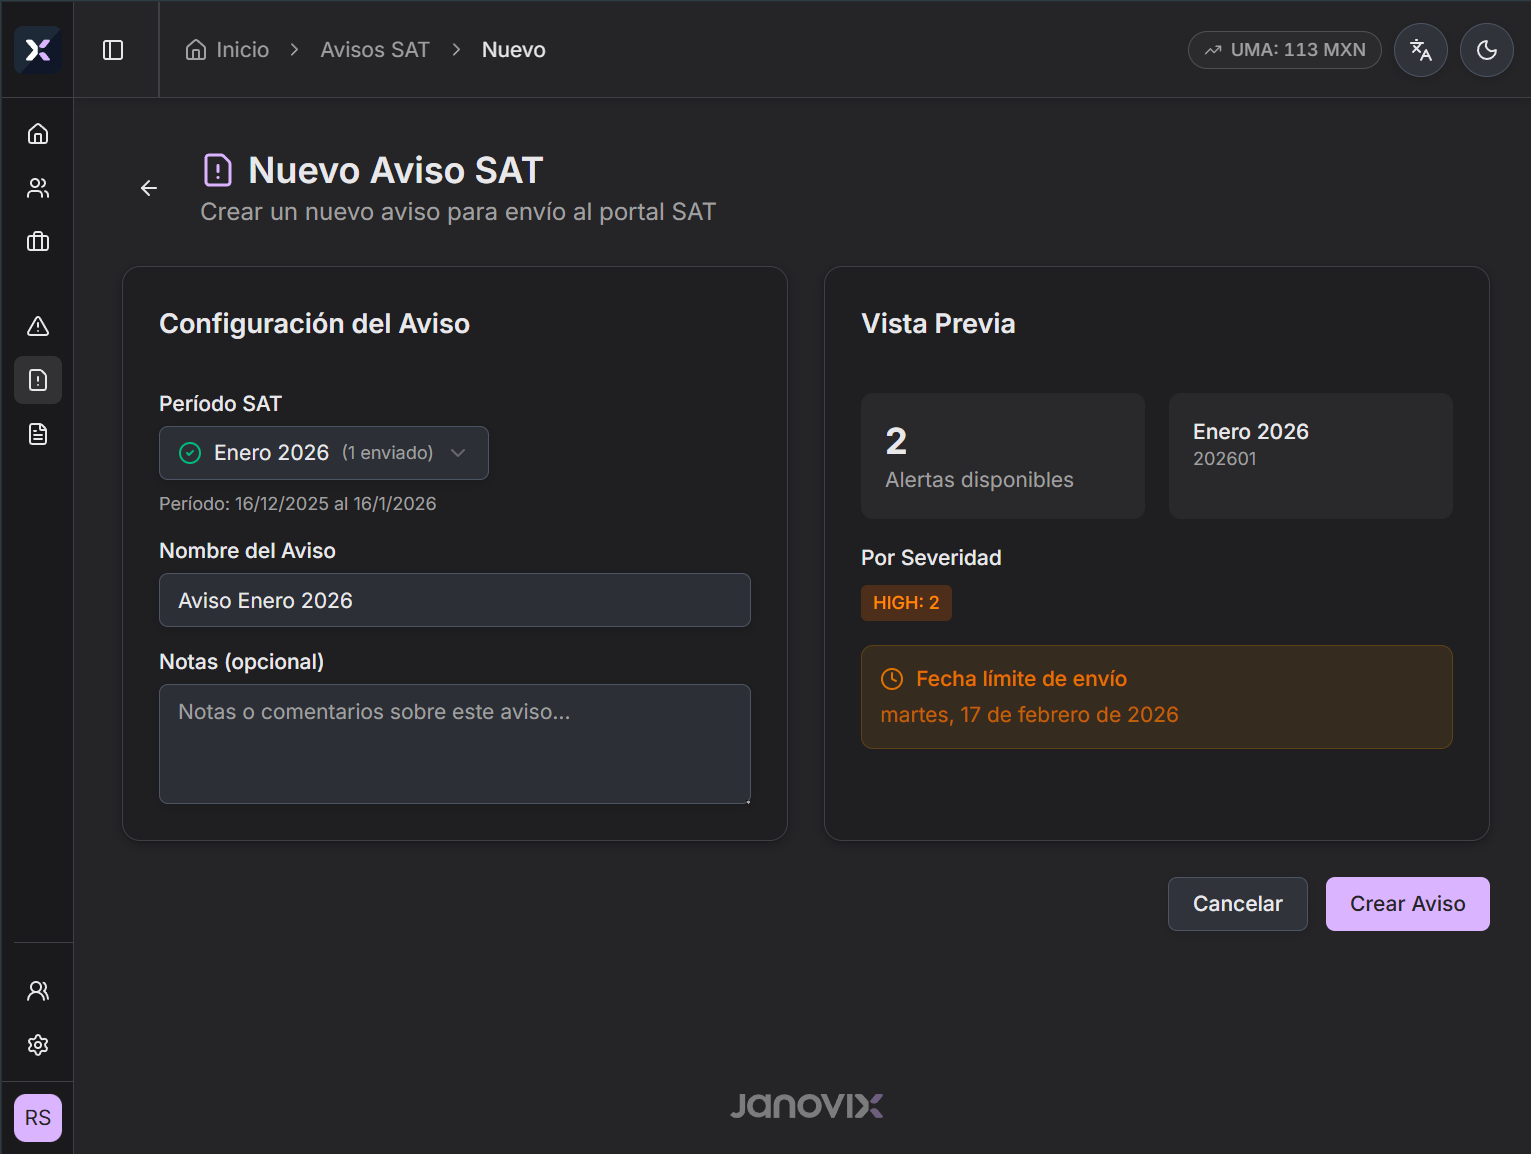
Task: Open the language translation icon in the header
Action: coord(1420,49)
